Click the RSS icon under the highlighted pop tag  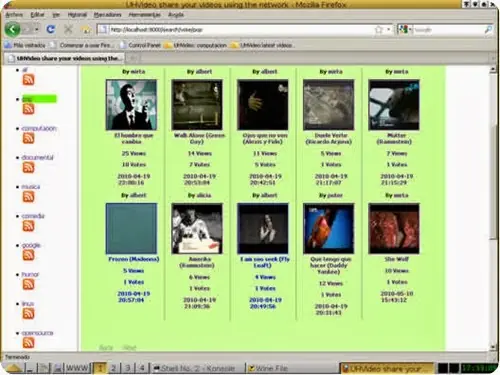(x=28, y=109)
